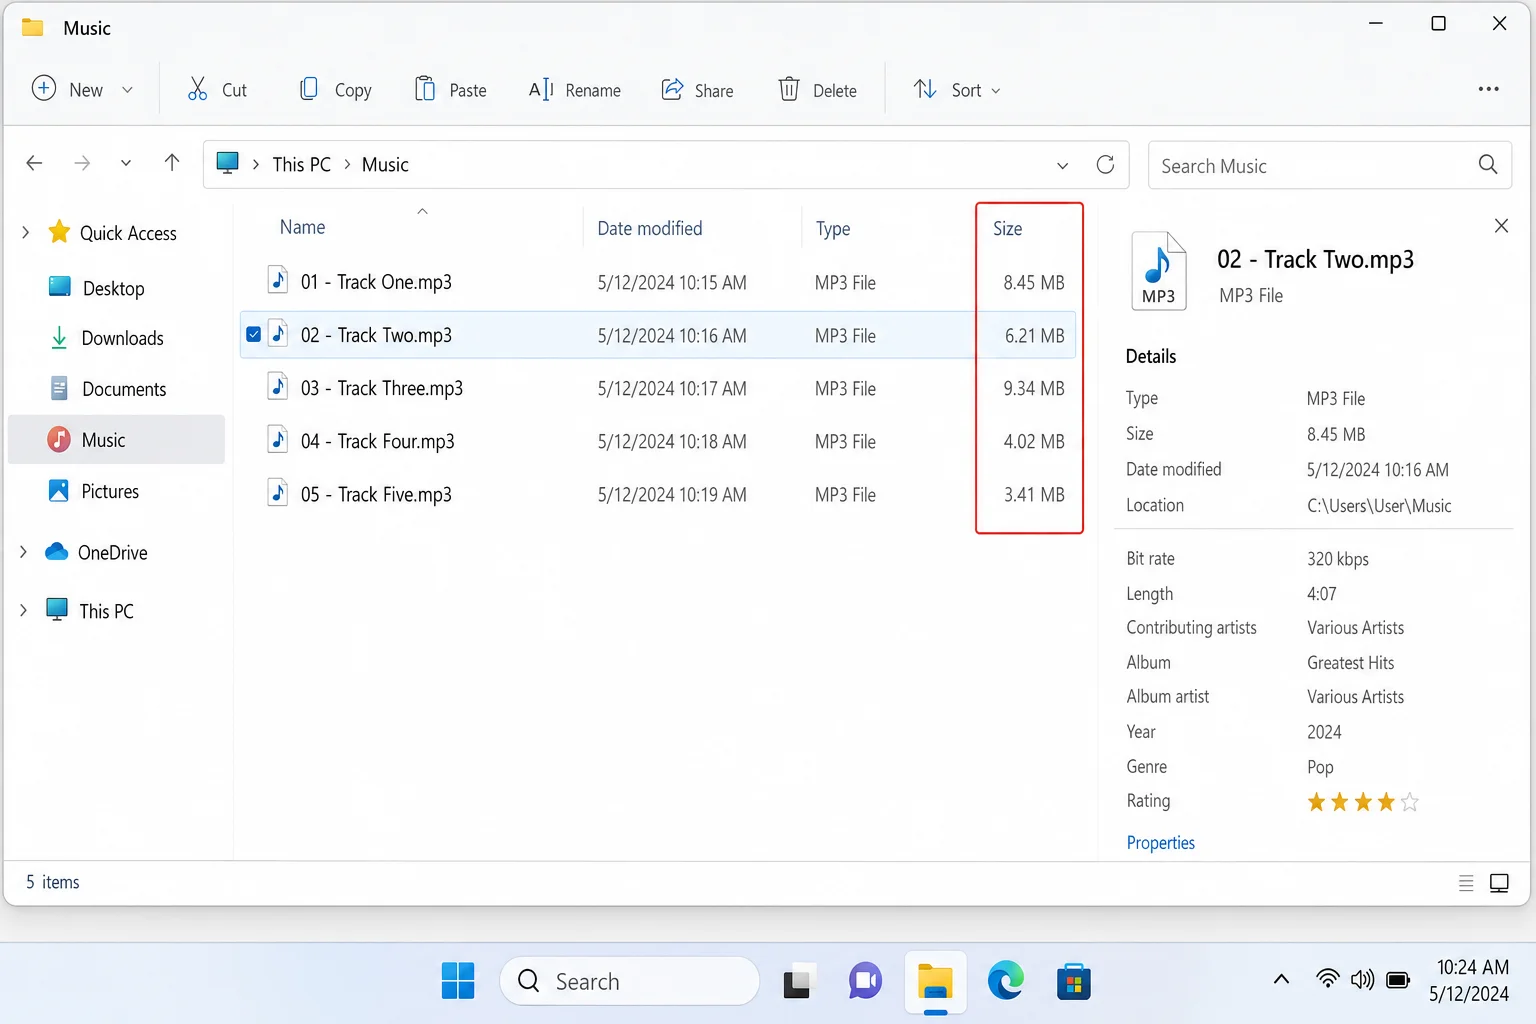Sort by the Type column header
This screenshot has height=1024, width=1536.
[x=832, y=229]
